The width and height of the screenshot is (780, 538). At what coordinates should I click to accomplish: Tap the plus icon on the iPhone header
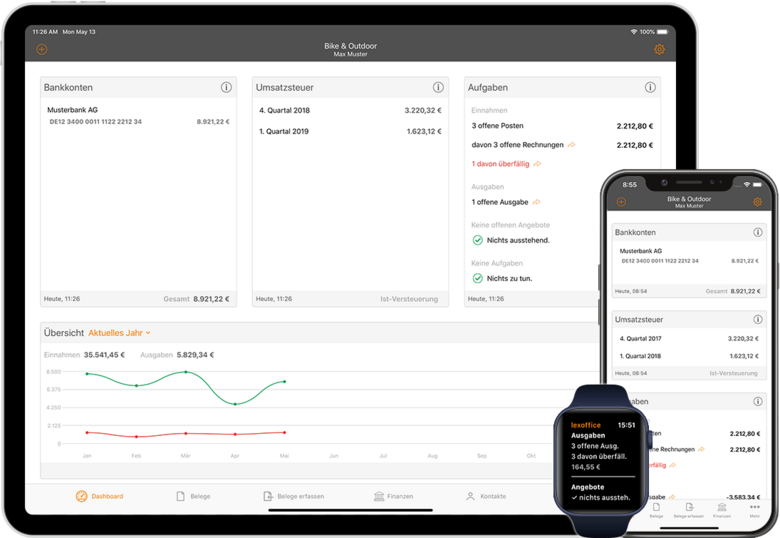click(621, 202)
